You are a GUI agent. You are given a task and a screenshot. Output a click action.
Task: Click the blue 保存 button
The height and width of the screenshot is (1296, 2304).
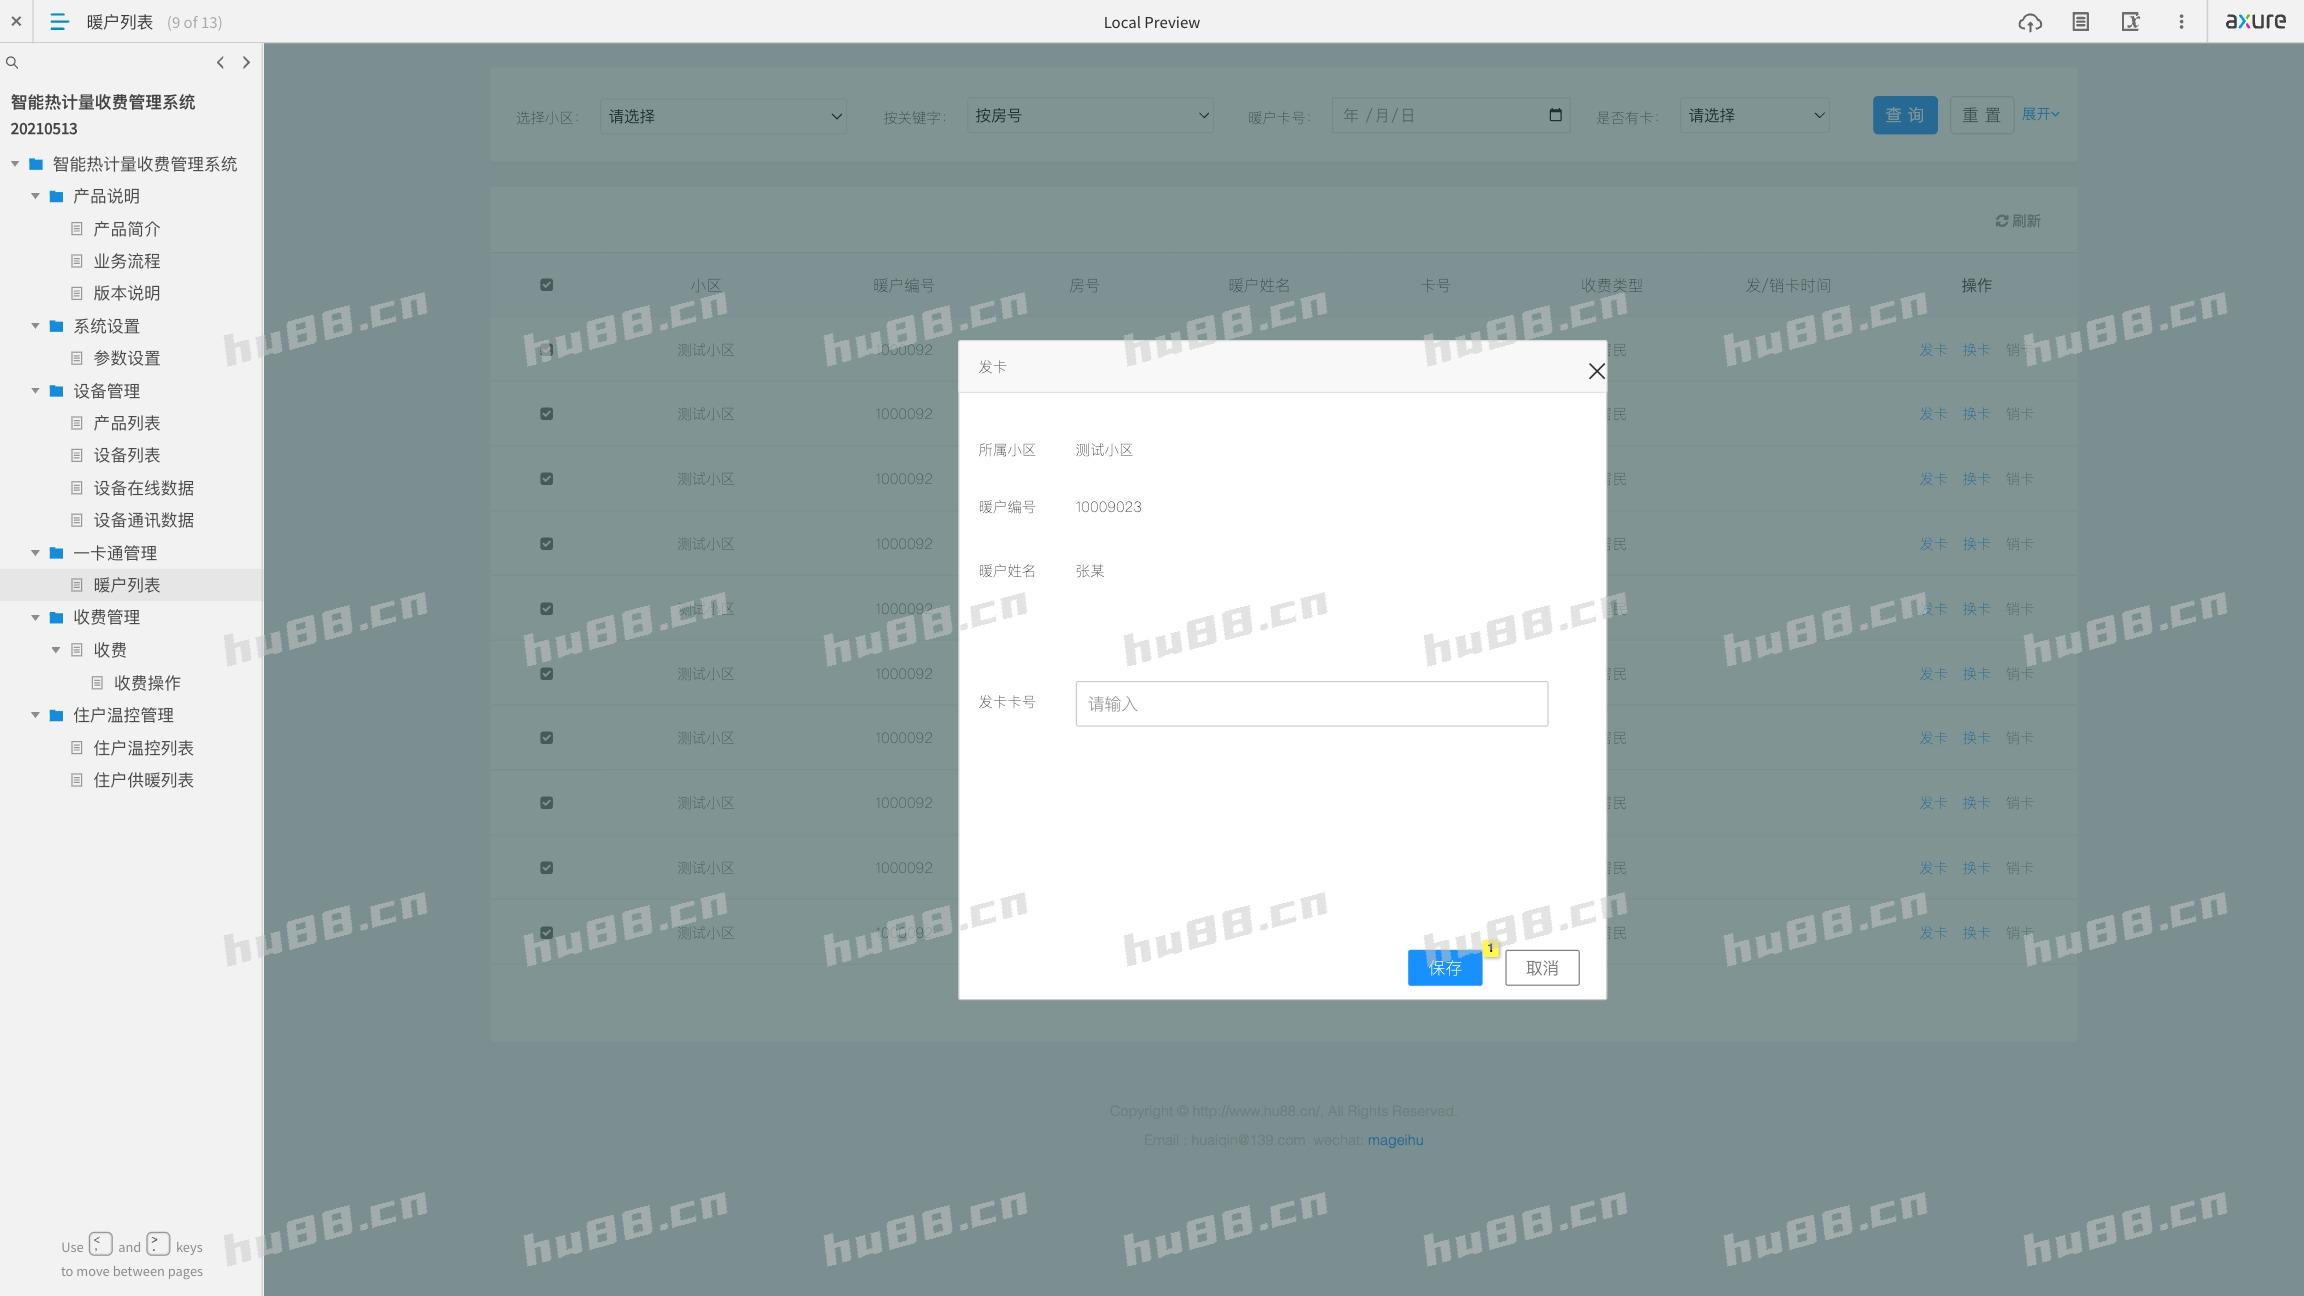(x=1444, y=968)
